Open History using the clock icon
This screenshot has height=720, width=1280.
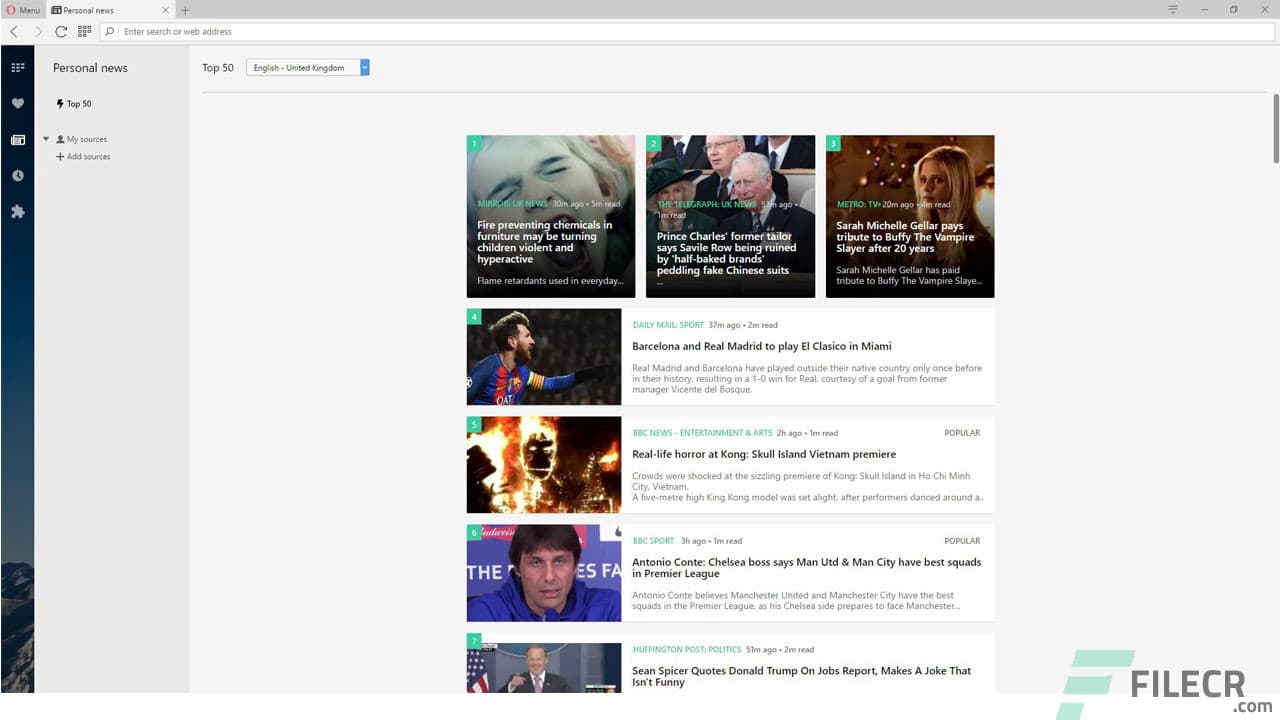click(17, 175)
